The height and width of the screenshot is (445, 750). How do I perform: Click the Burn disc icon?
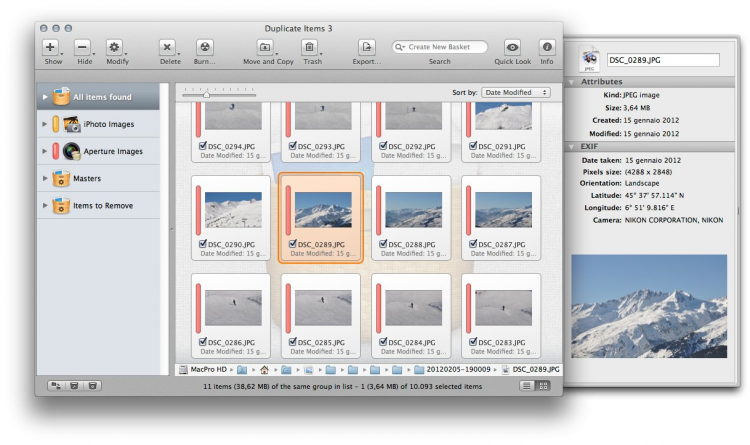204,47
